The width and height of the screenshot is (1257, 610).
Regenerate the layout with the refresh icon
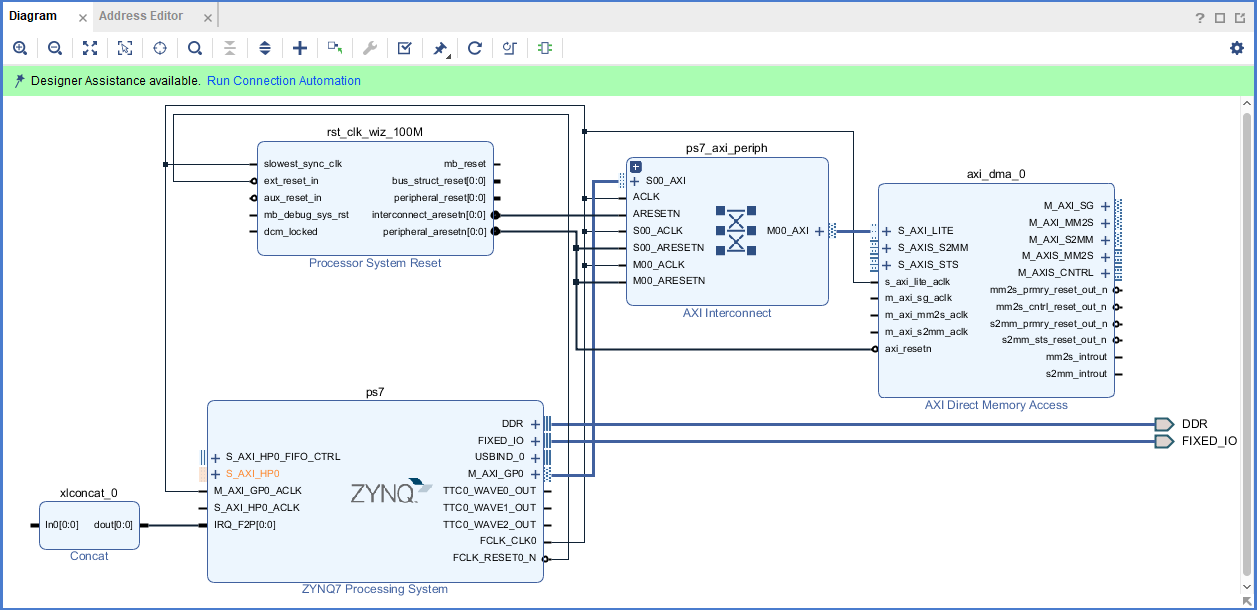475,47
